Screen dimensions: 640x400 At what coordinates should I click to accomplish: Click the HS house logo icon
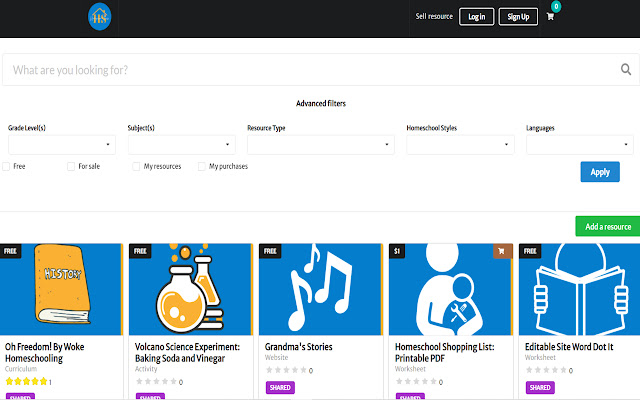[99, 16]
